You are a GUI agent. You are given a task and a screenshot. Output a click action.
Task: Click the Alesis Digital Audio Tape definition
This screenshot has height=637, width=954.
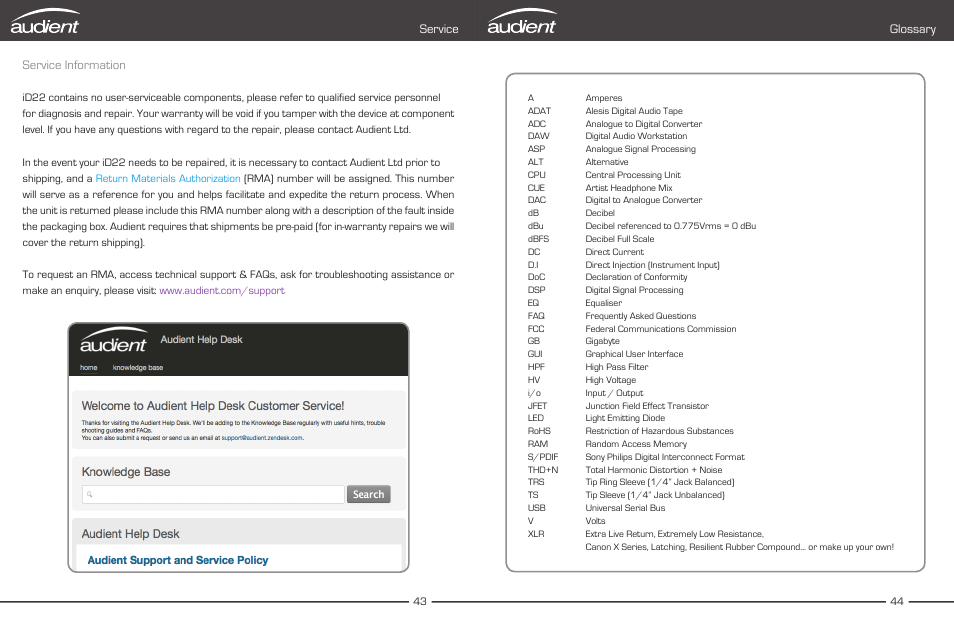tap(634, 111)
